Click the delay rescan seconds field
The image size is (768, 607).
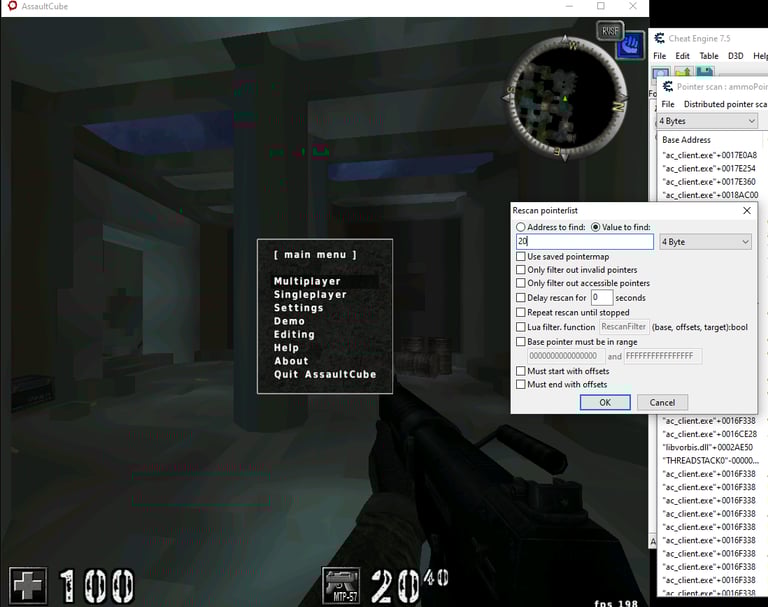click(601, 297)
